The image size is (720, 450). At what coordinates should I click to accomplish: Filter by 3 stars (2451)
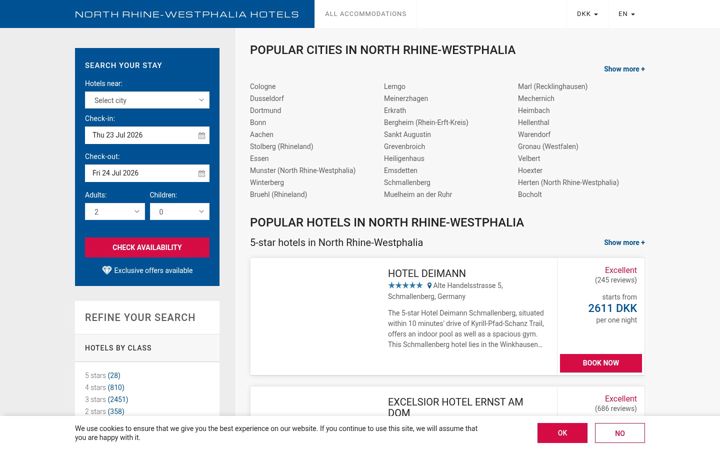click(x=107, y=399)
